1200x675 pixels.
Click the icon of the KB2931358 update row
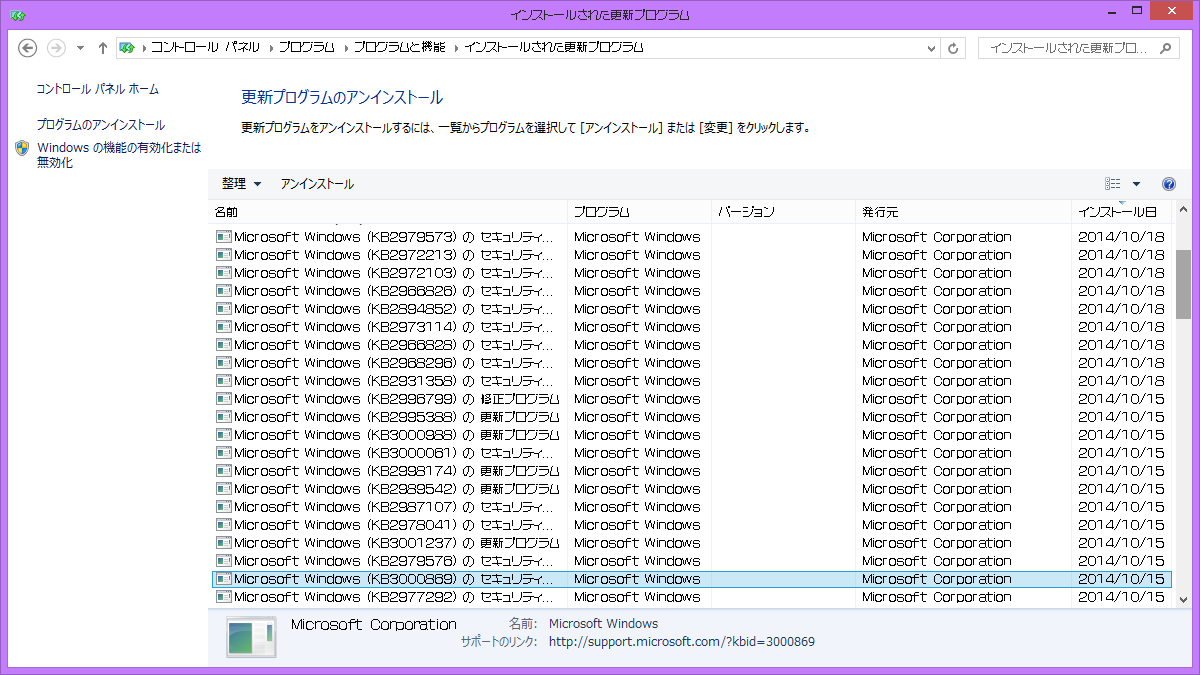click(x=224, y=381)
